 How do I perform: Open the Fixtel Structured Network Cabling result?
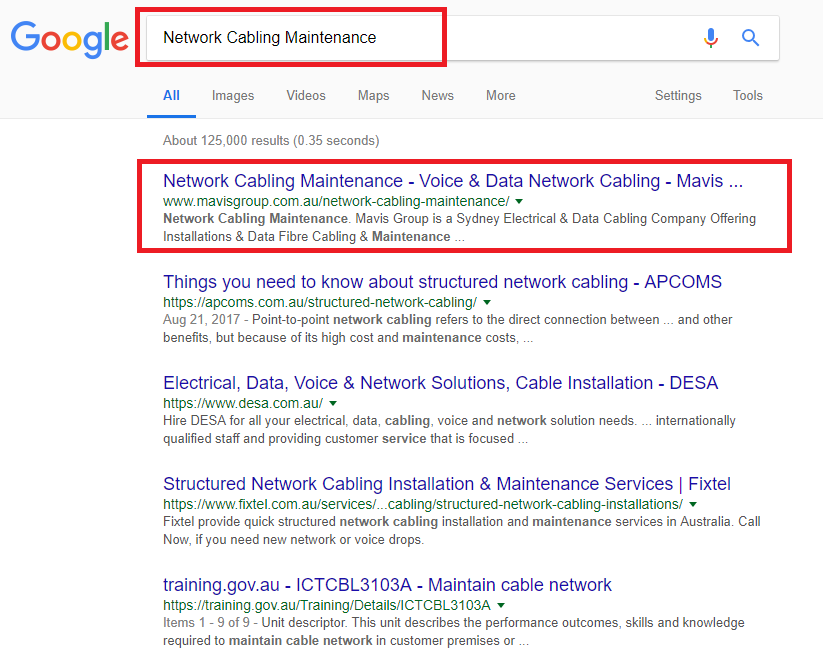447,484
